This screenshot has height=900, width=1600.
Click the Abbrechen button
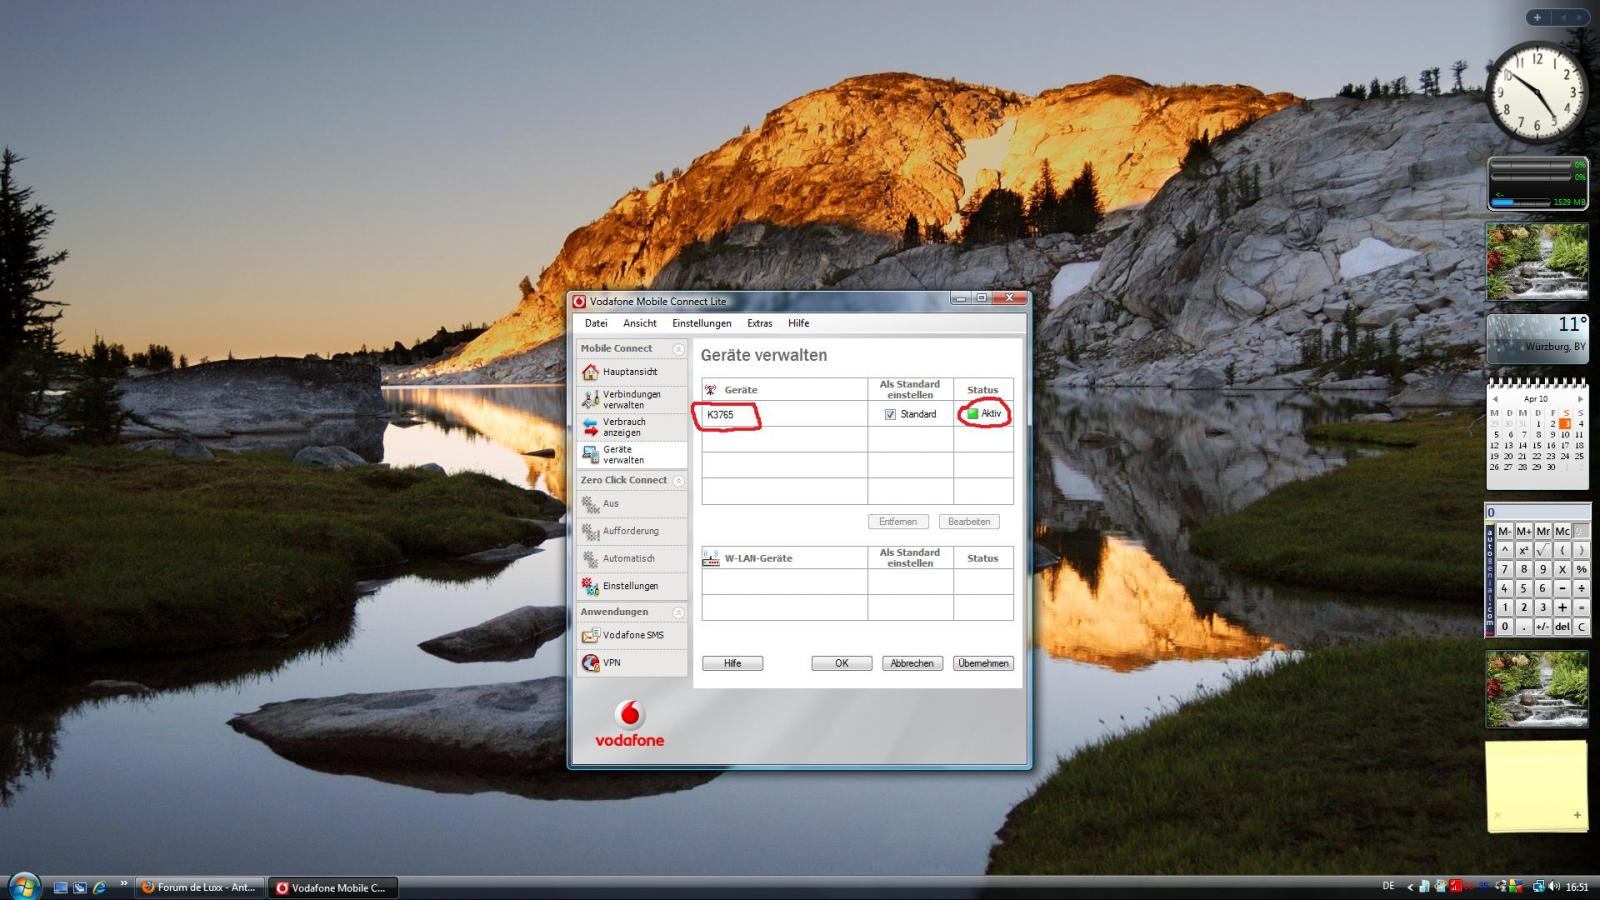[912, 663]
